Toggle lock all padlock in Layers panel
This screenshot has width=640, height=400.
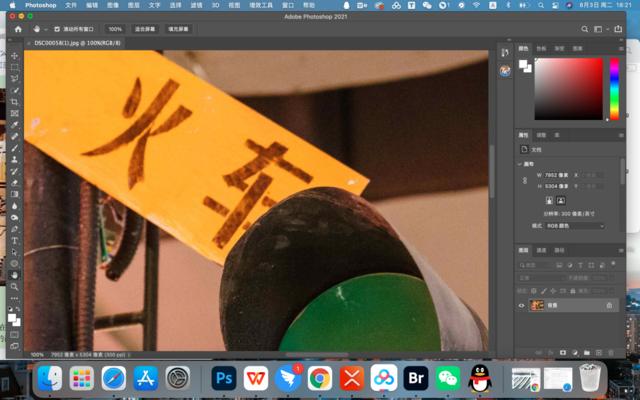tap(573, 291)
